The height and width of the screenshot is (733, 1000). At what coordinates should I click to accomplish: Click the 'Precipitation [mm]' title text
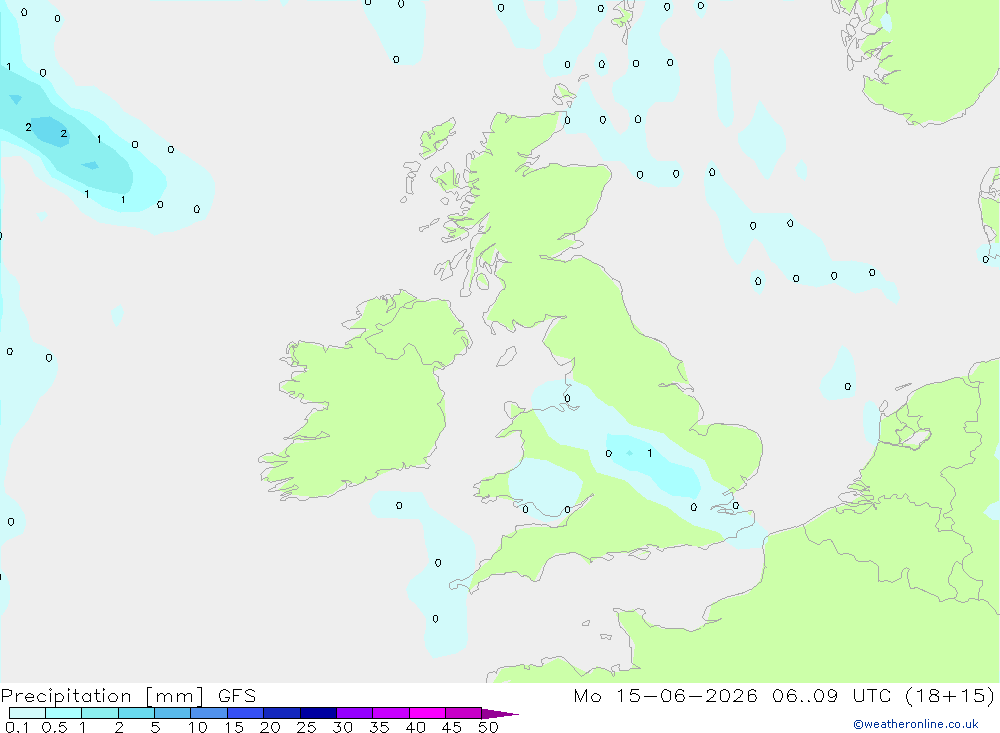103,696
